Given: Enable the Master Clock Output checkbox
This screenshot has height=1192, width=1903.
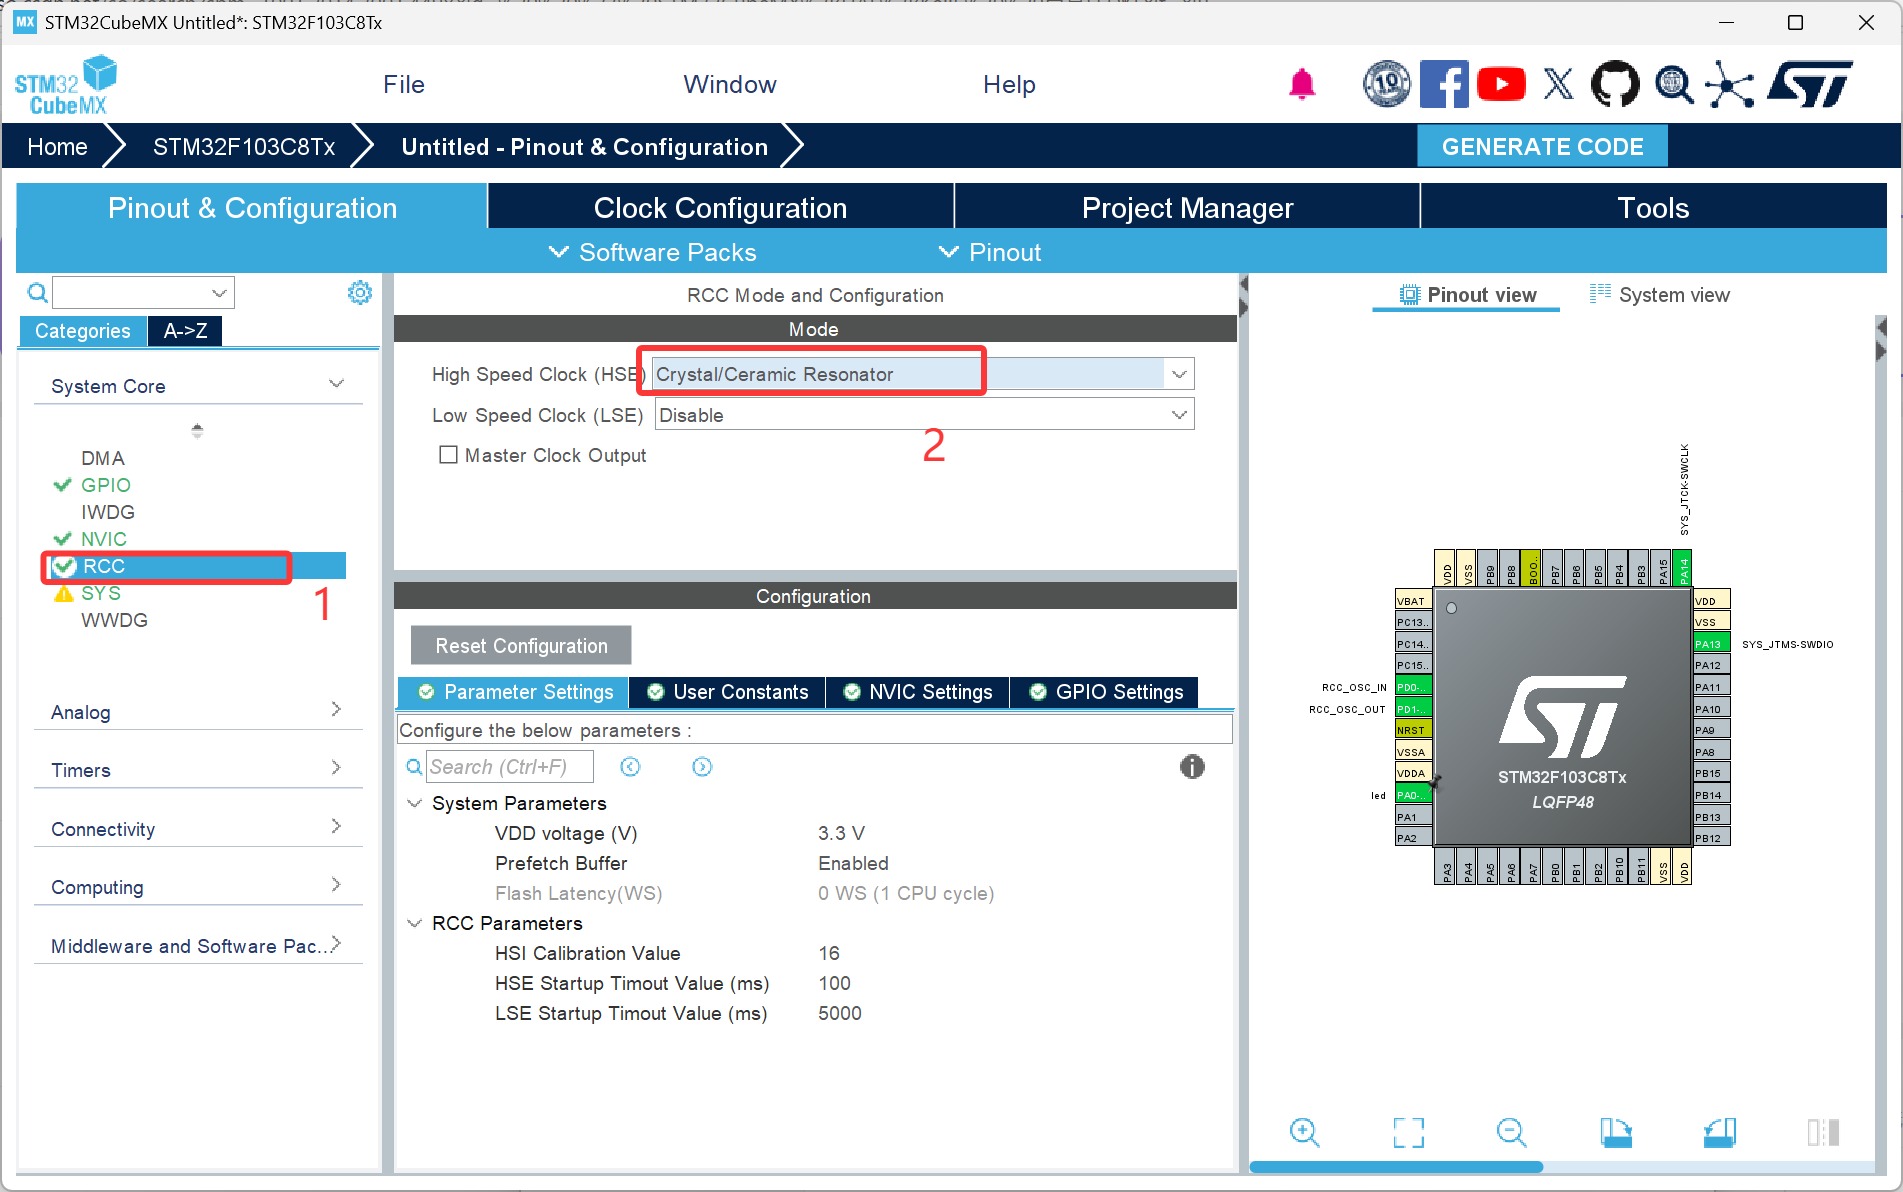Looking at the screenshot, I should [x=449, y=455].
